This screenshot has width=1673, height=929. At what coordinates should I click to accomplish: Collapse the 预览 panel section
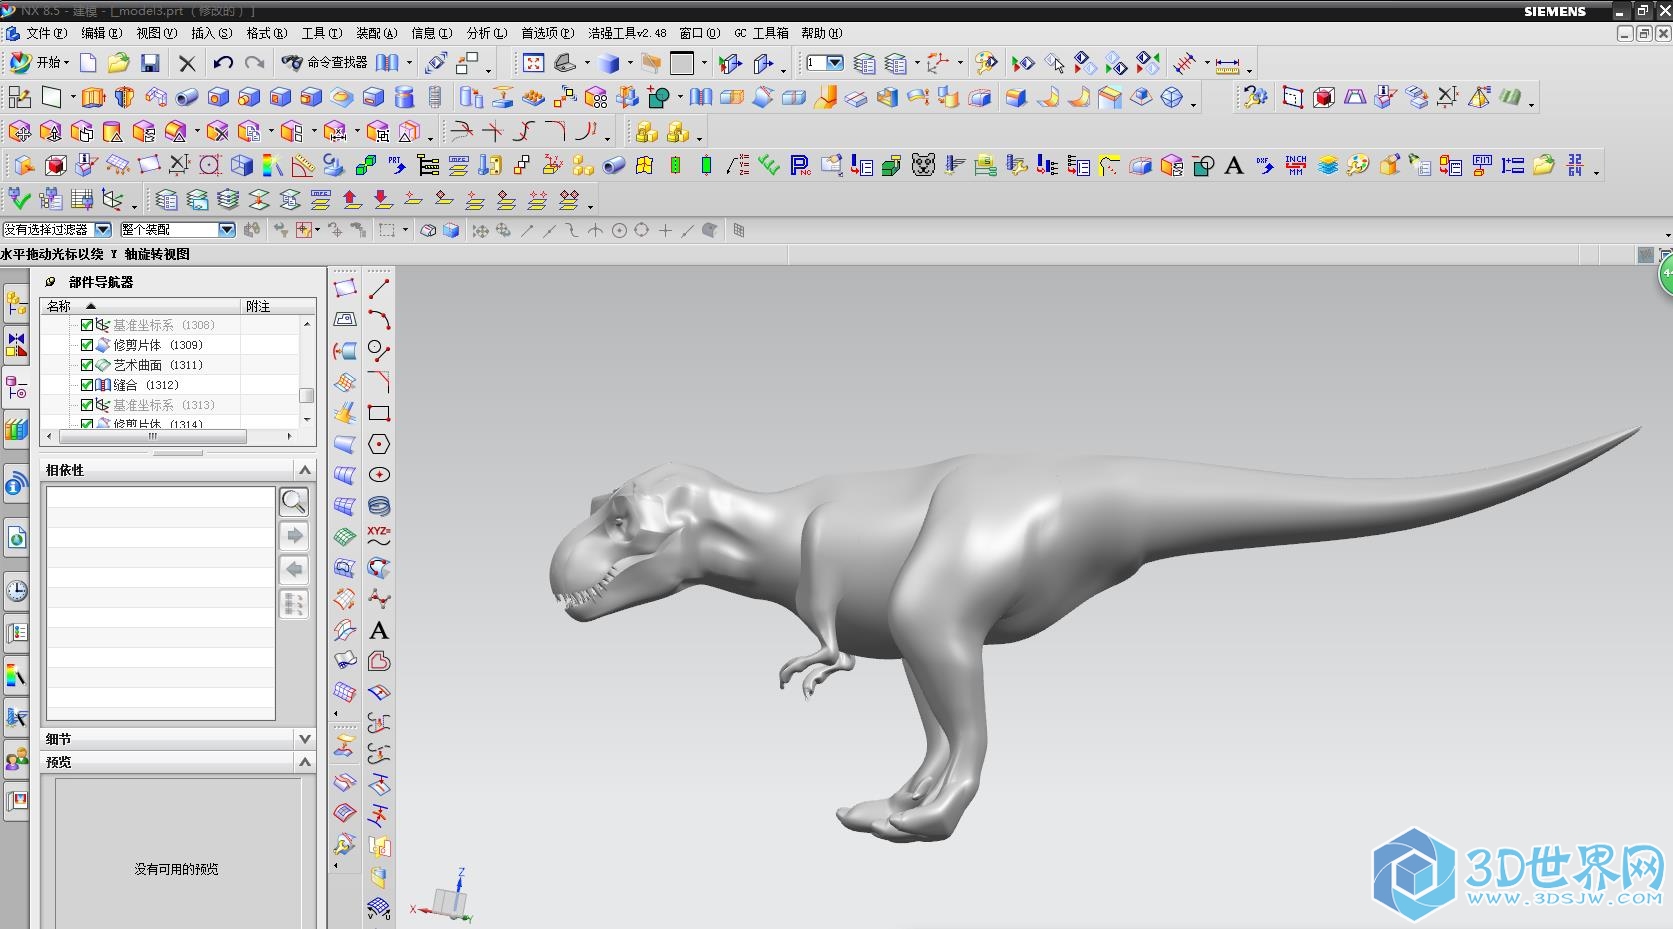pyautogui.click(x=305, y=762)
